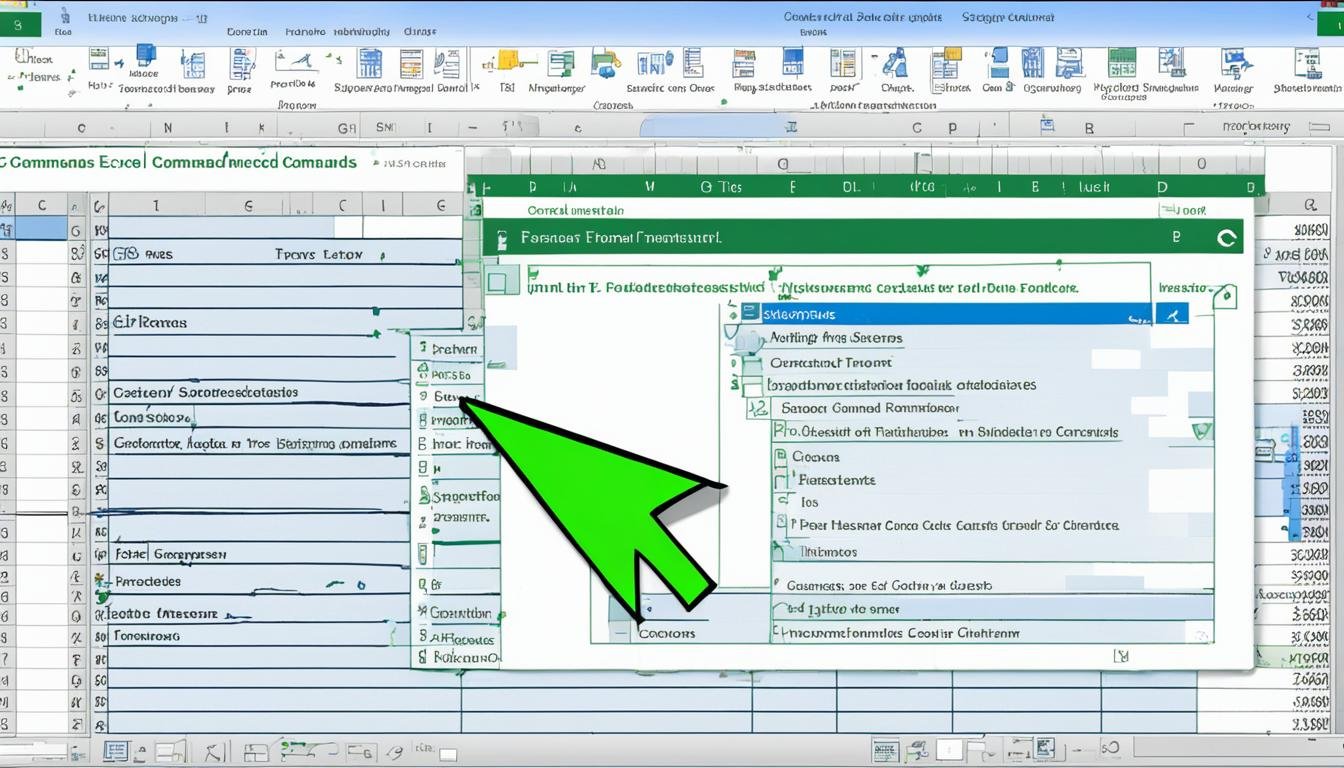Click the green application button at the top-left corner

coord(20,25)
